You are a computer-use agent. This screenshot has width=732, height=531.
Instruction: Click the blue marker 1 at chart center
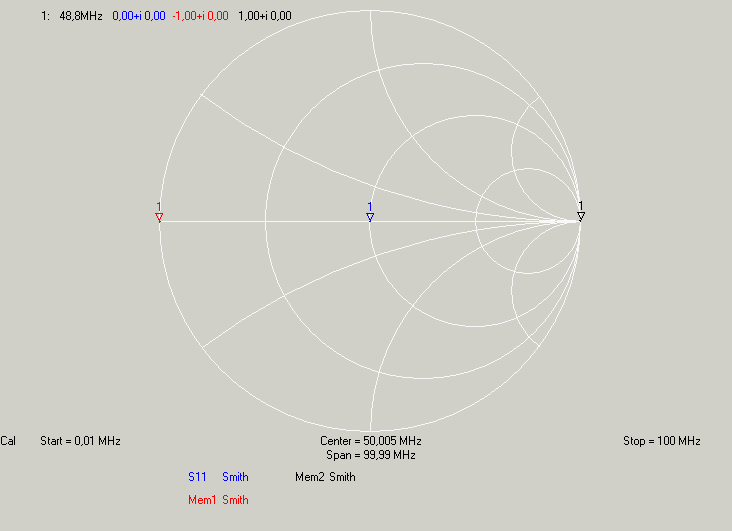click(x=370, y=212)
